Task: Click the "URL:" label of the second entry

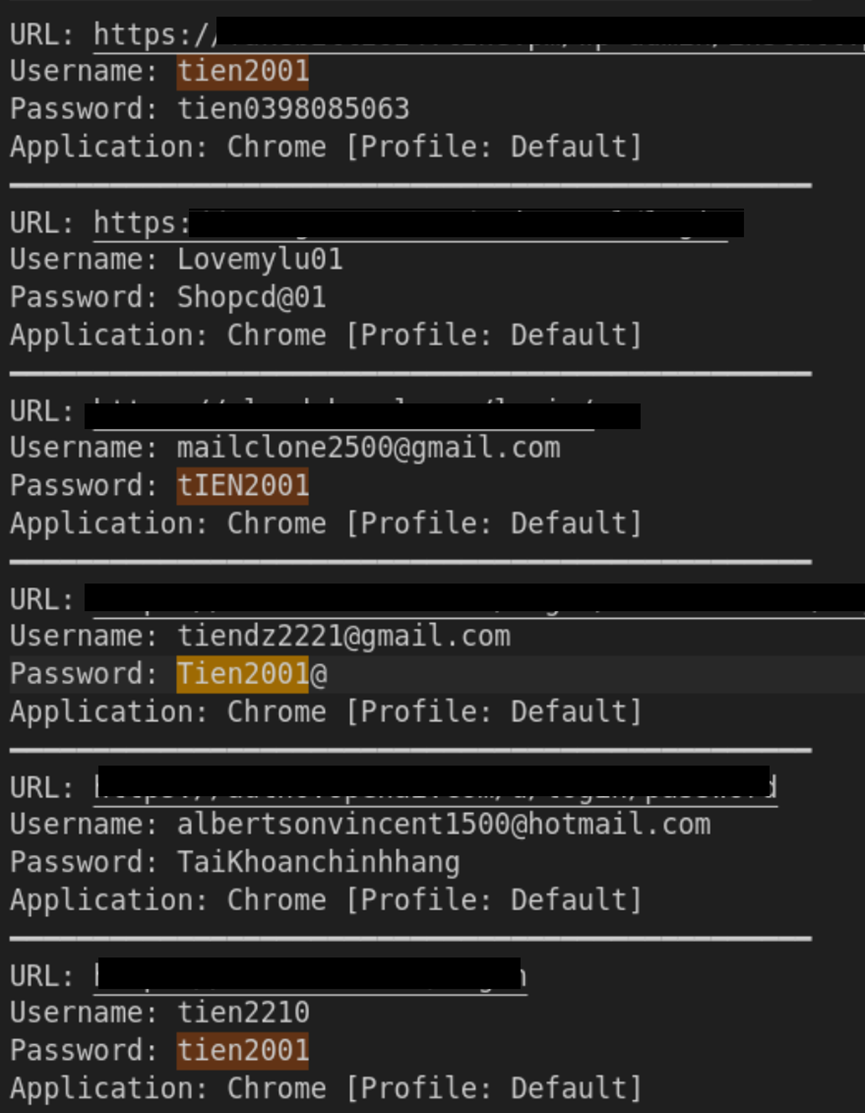Action: coord(42,222)
